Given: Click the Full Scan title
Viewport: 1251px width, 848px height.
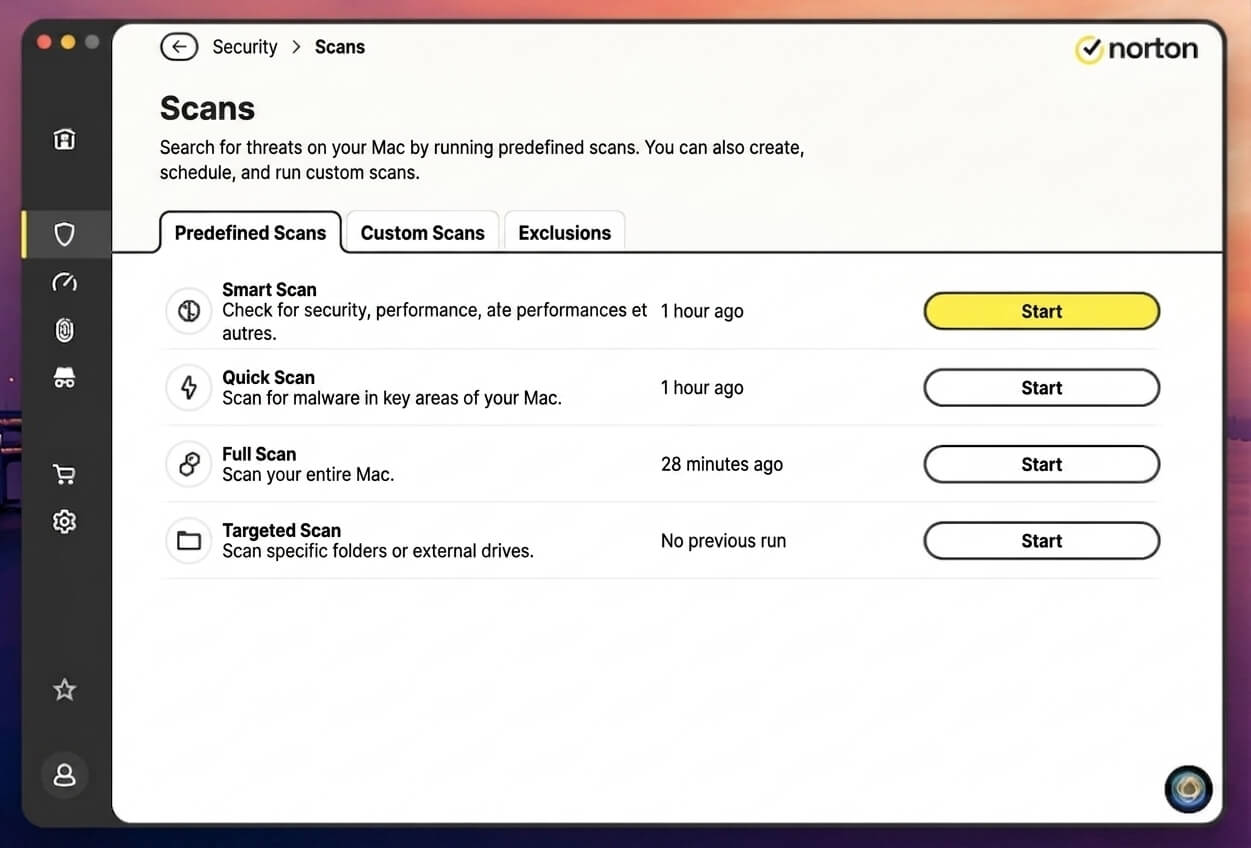Looking at the screenshot, I should pyautogui.click(x=259, y=454).
